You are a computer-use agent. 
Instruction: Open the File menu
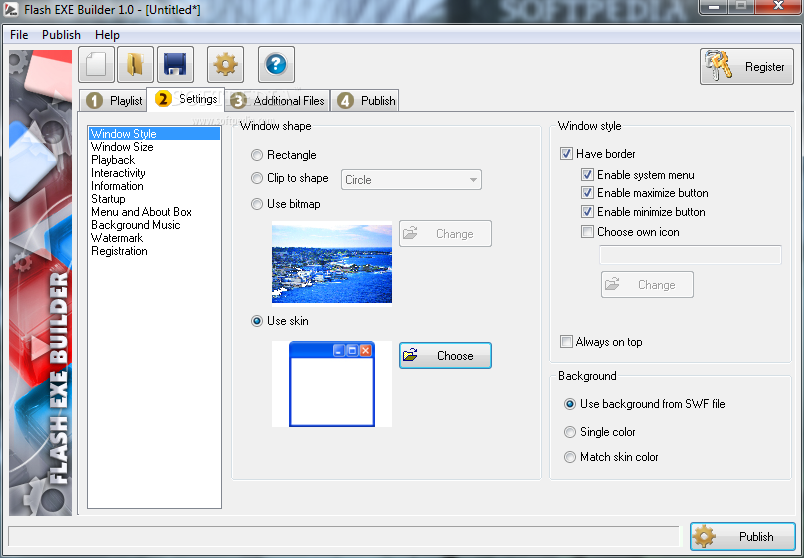coord(19,35)
